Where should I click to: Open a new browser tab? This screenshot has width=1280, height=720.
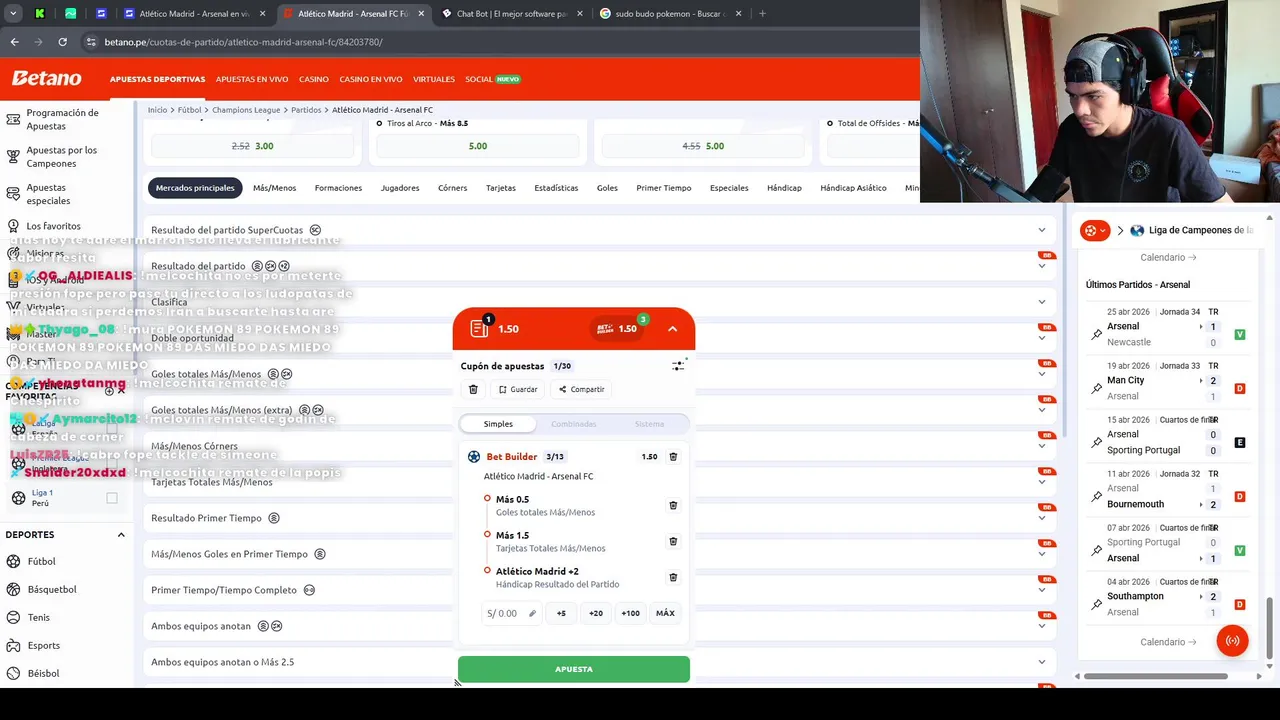tap(762, 14)
